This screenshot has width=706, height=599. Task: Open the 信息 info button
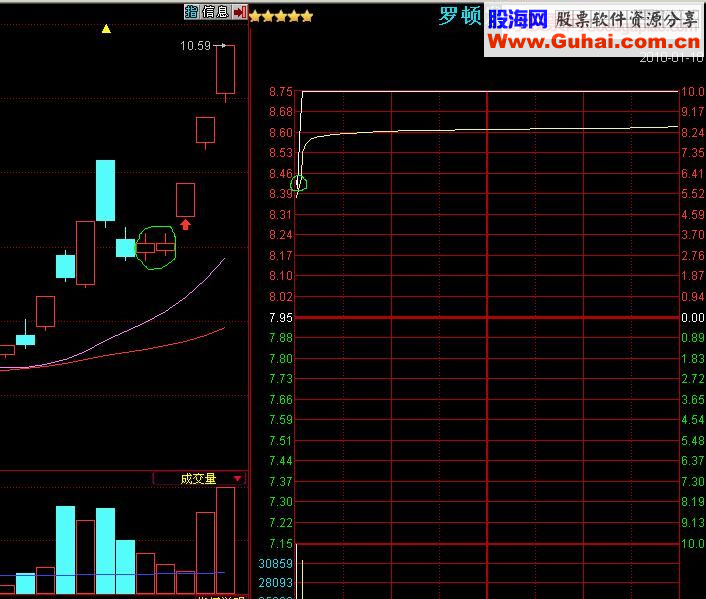point(215,12)
